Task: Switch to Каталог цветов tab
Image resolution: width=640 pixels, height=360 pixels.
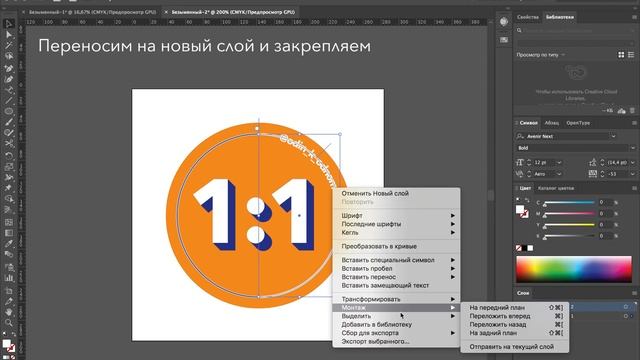Action: 556,188
